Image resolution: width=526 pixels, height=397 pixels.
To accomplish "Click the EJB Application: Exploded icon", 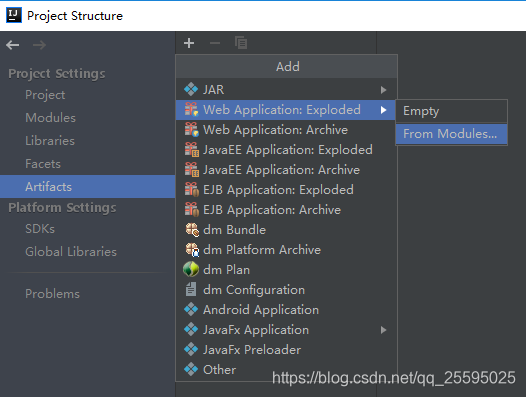I will [x=192, y=190].
